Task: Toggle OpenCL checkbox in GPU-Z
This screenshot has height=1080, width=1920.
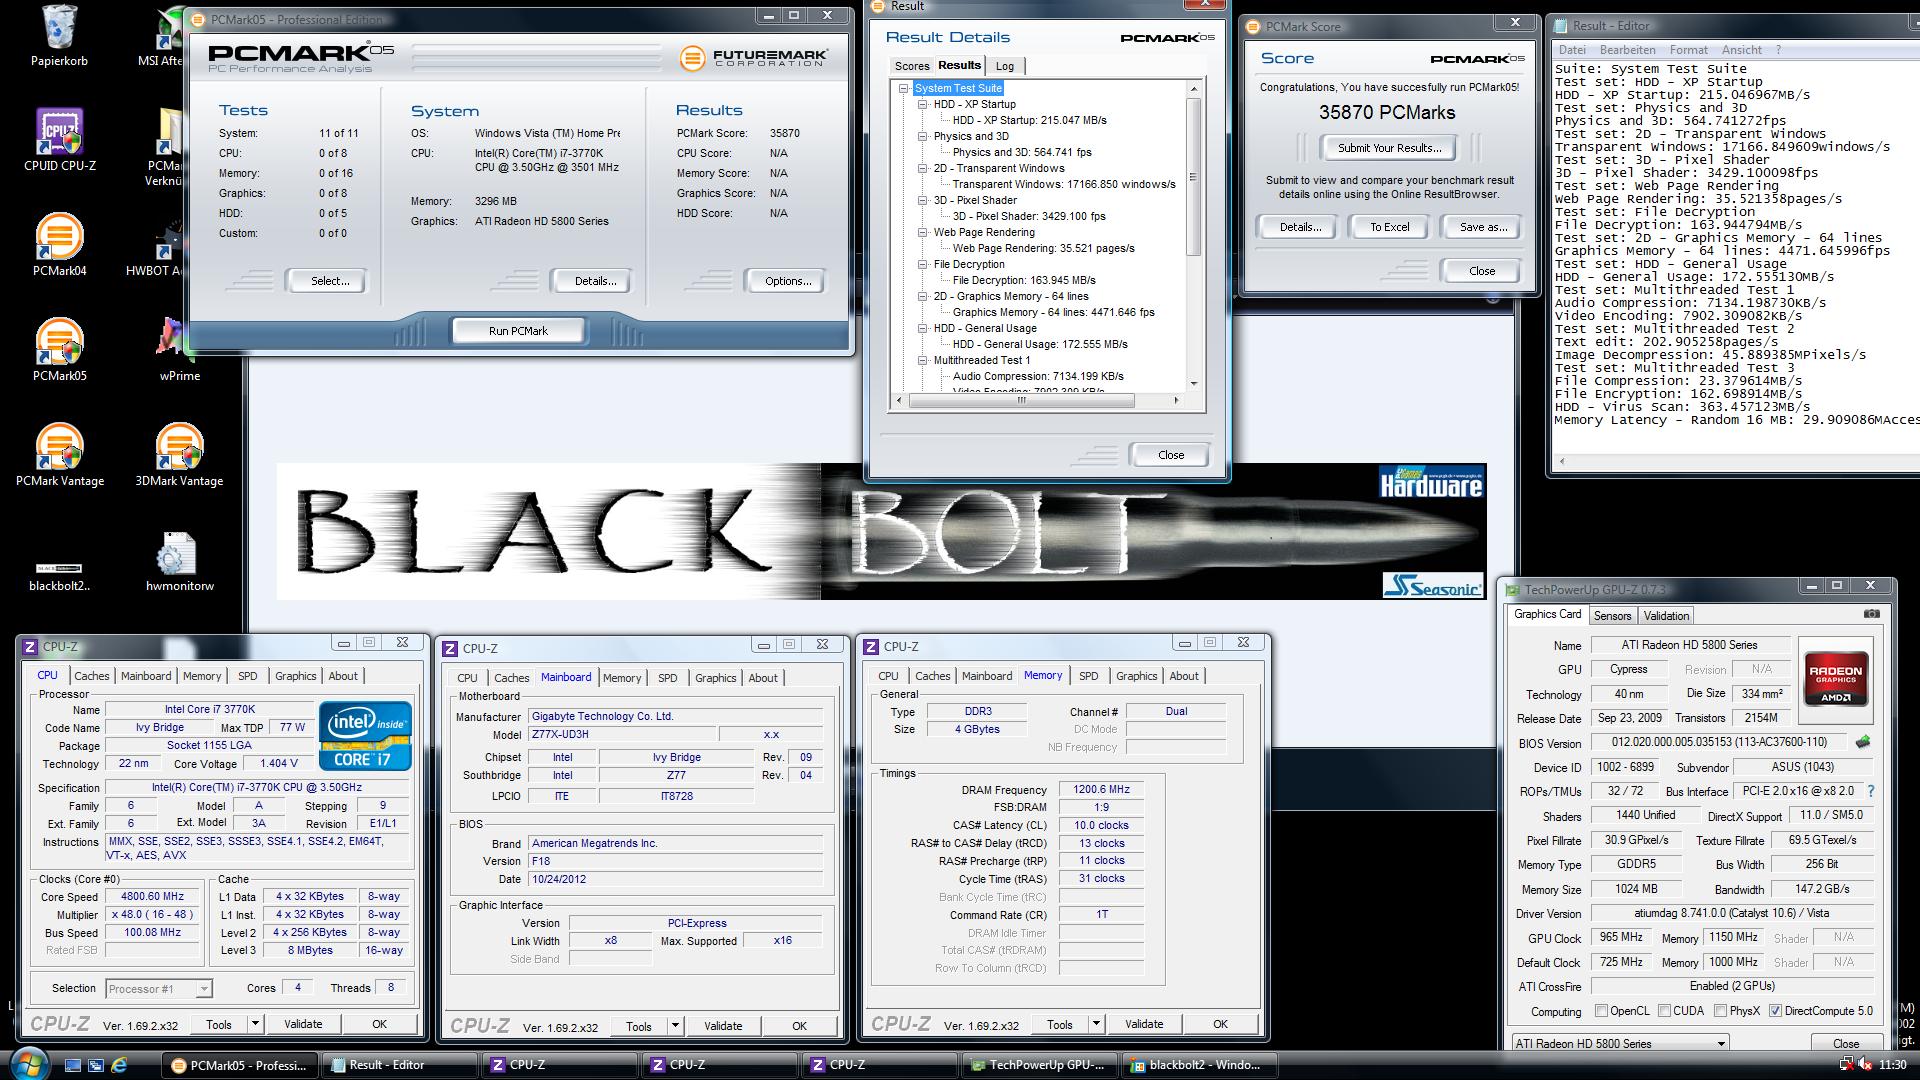Action: (1601, 1011)
